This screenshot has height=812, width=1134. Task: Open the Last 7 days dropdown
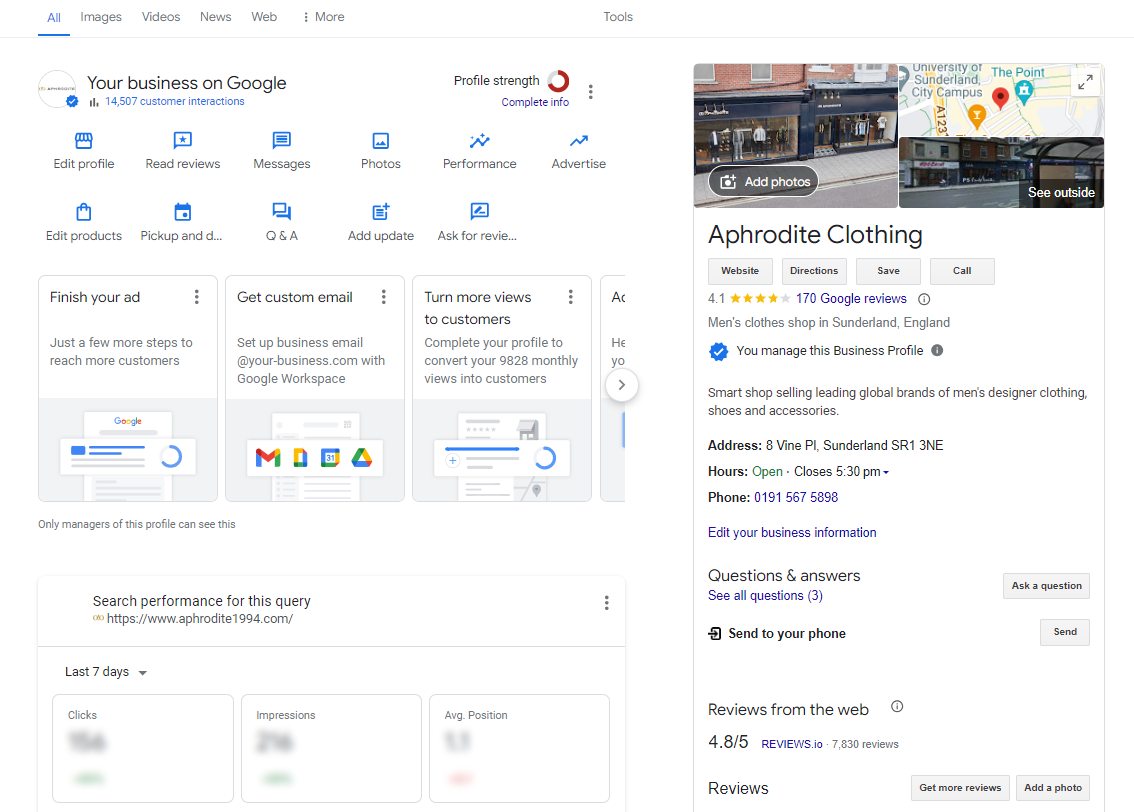106,672
